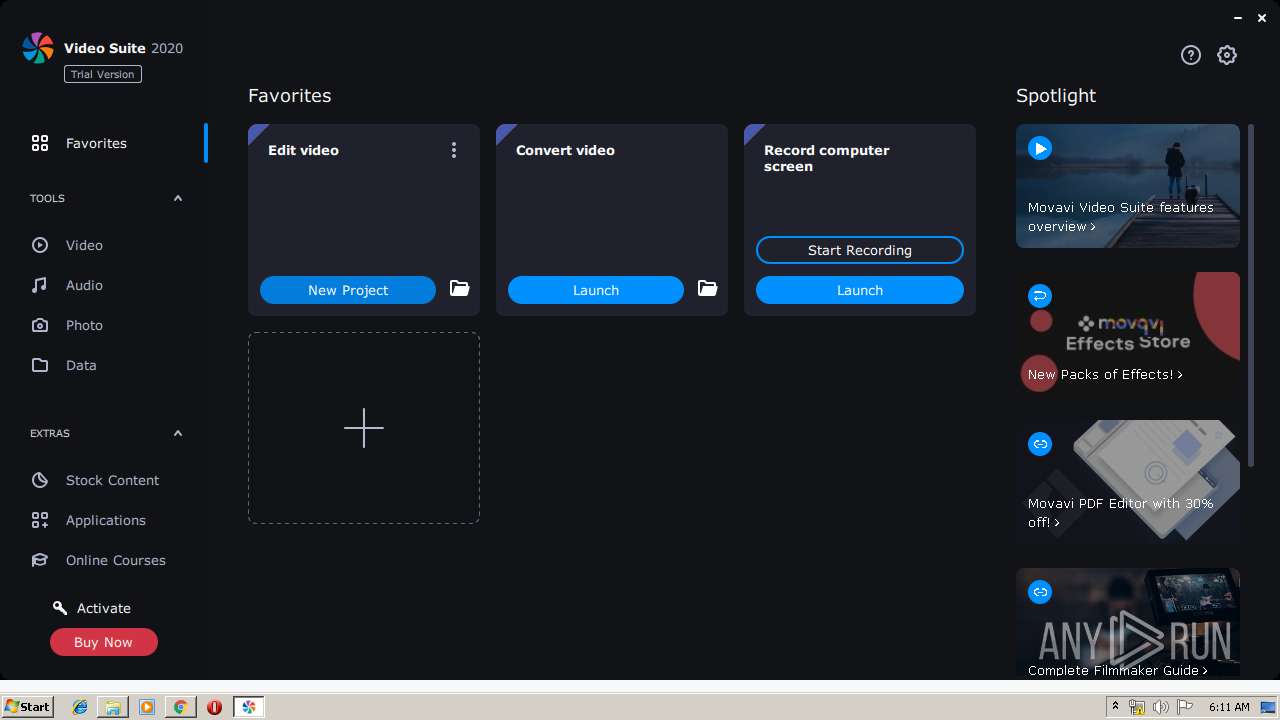Add new favorite with plus tile
The width and height of the screenshot is (1280, 720).
tap(364, 428)
